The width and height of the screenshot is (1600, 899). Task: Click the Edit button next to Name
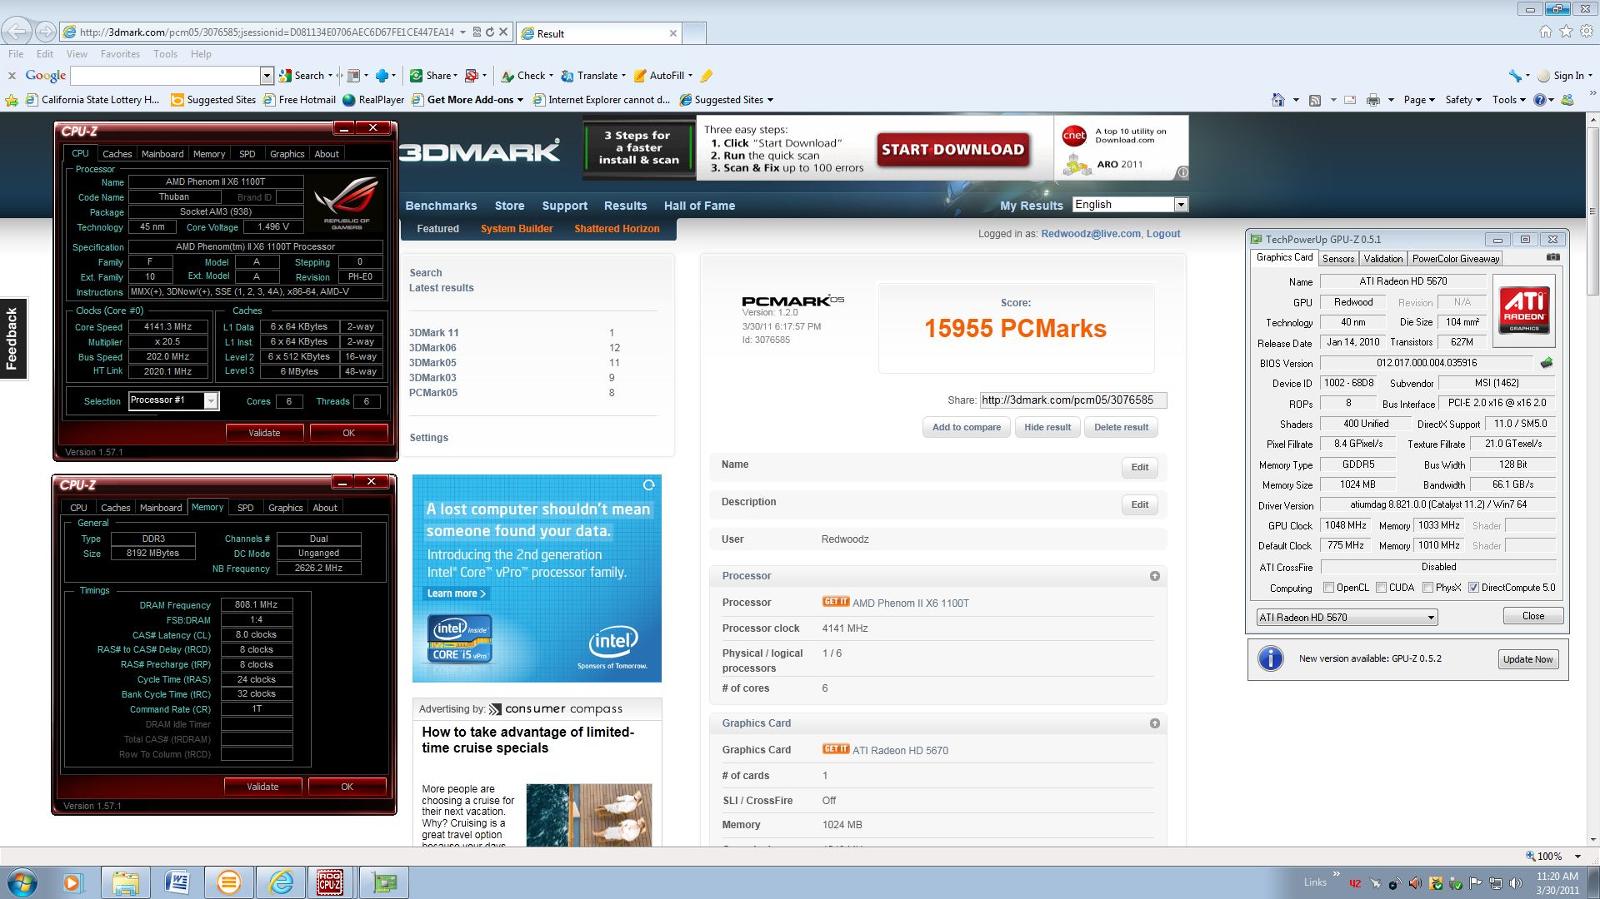[1139, 467]
